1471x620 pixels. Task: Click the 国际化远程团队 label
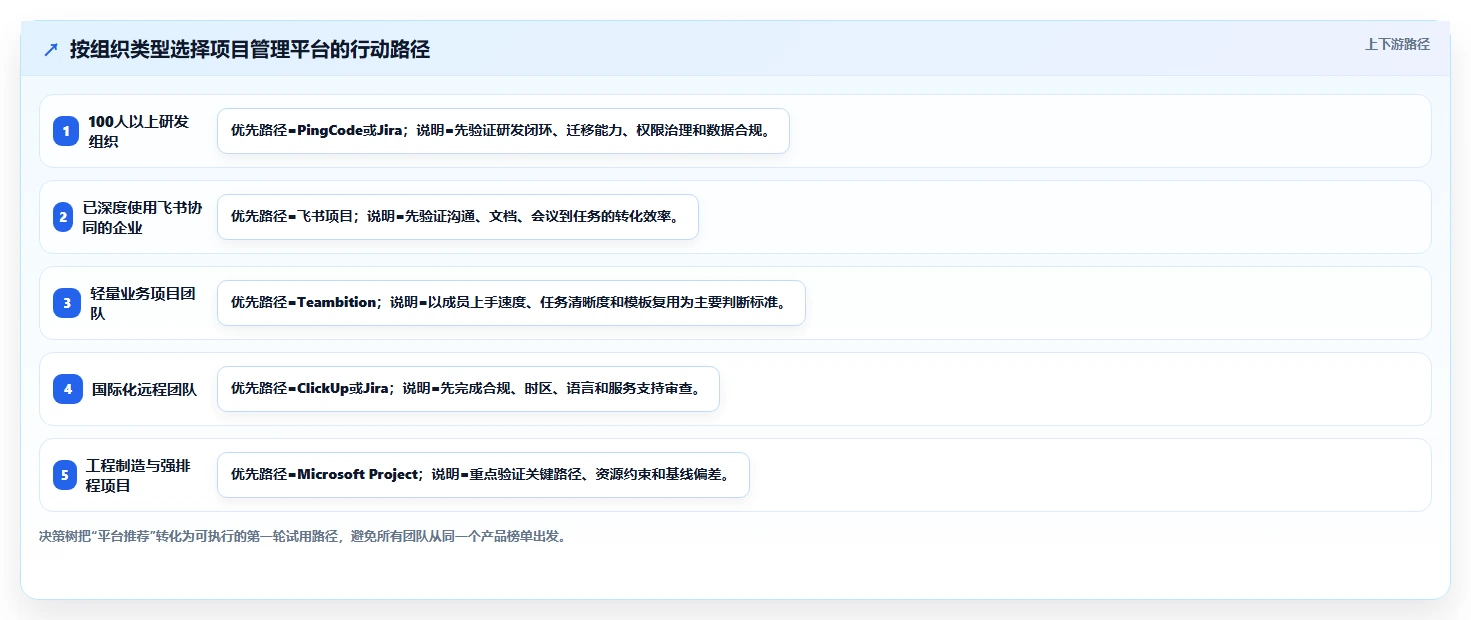click(144, 389)
